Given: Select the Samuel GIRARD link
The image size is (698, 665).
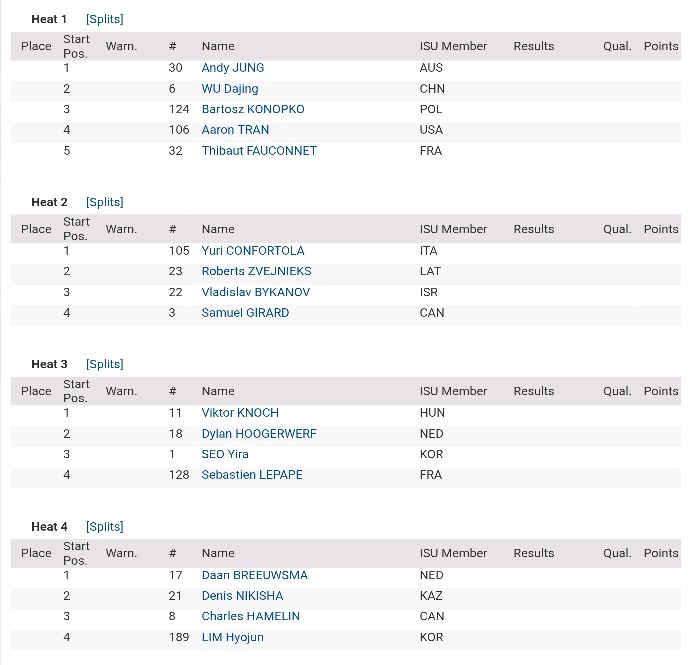Looking at the screenshot, I should pos(245,312).
